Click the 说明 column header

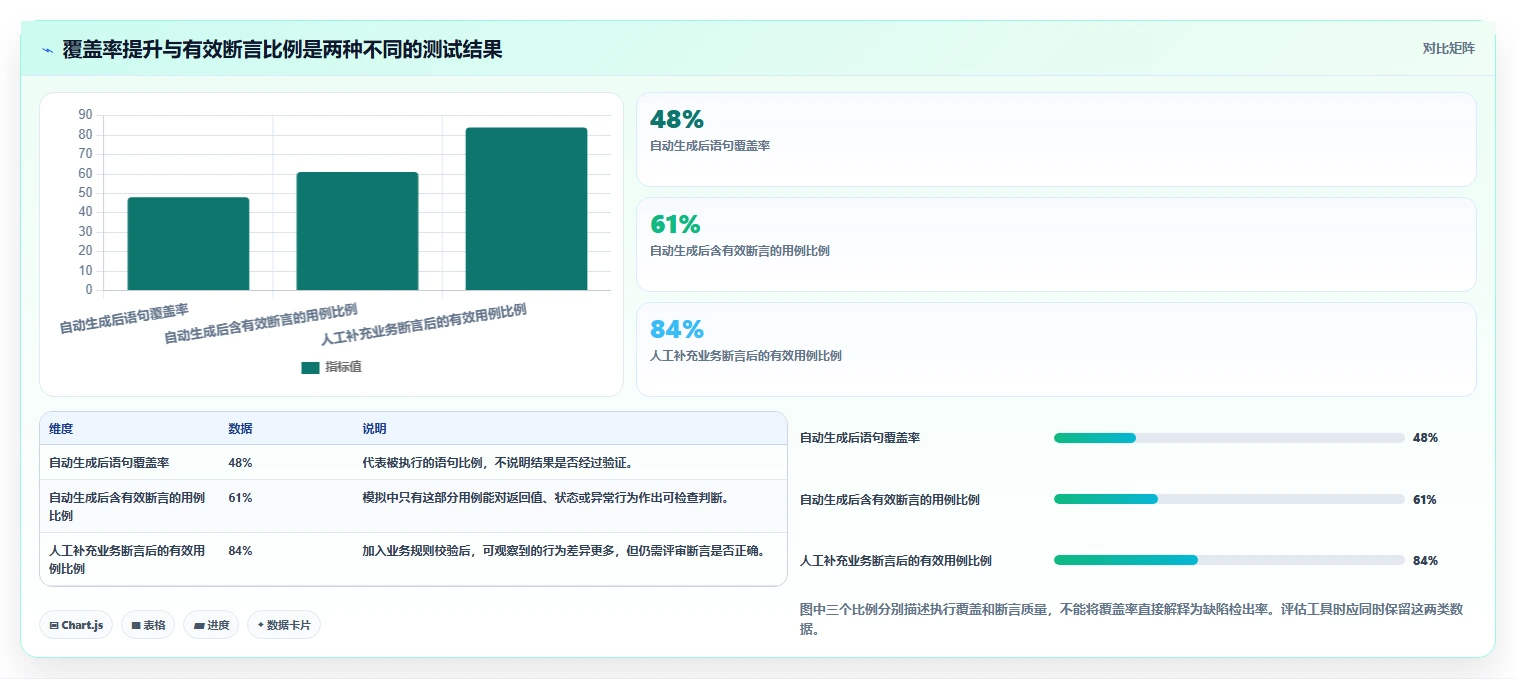click(374, 429)
